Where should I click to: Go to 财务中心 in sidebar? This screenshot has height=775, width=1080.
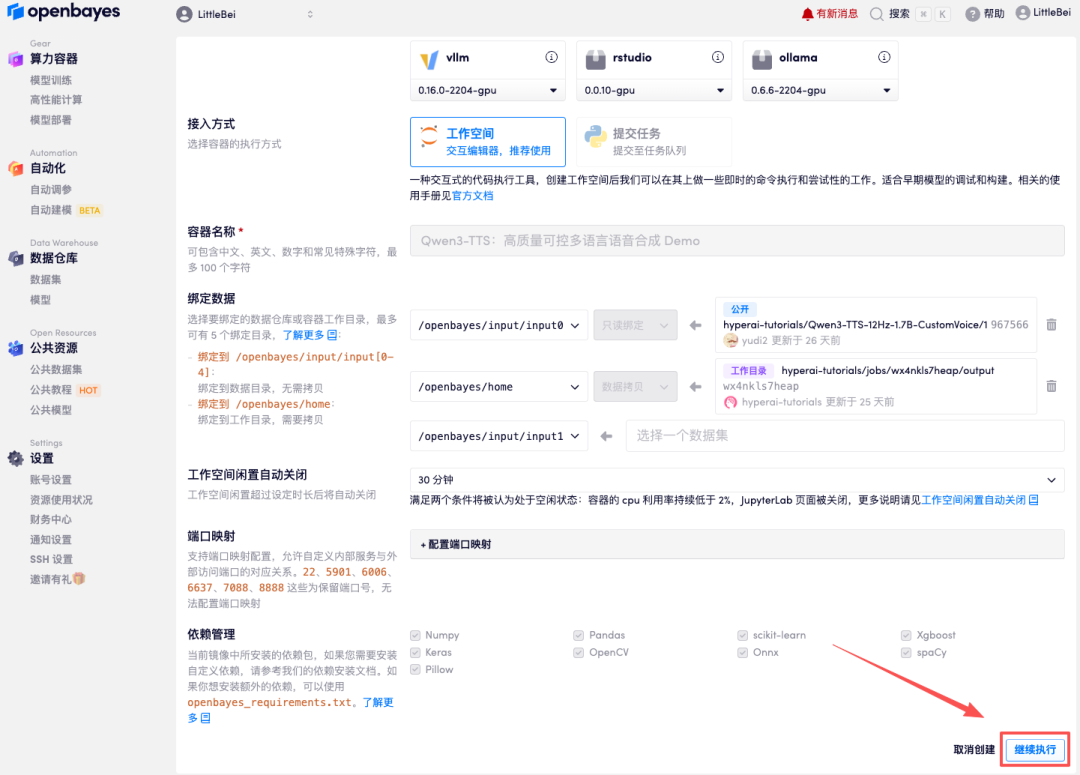[x=50, y=519]
